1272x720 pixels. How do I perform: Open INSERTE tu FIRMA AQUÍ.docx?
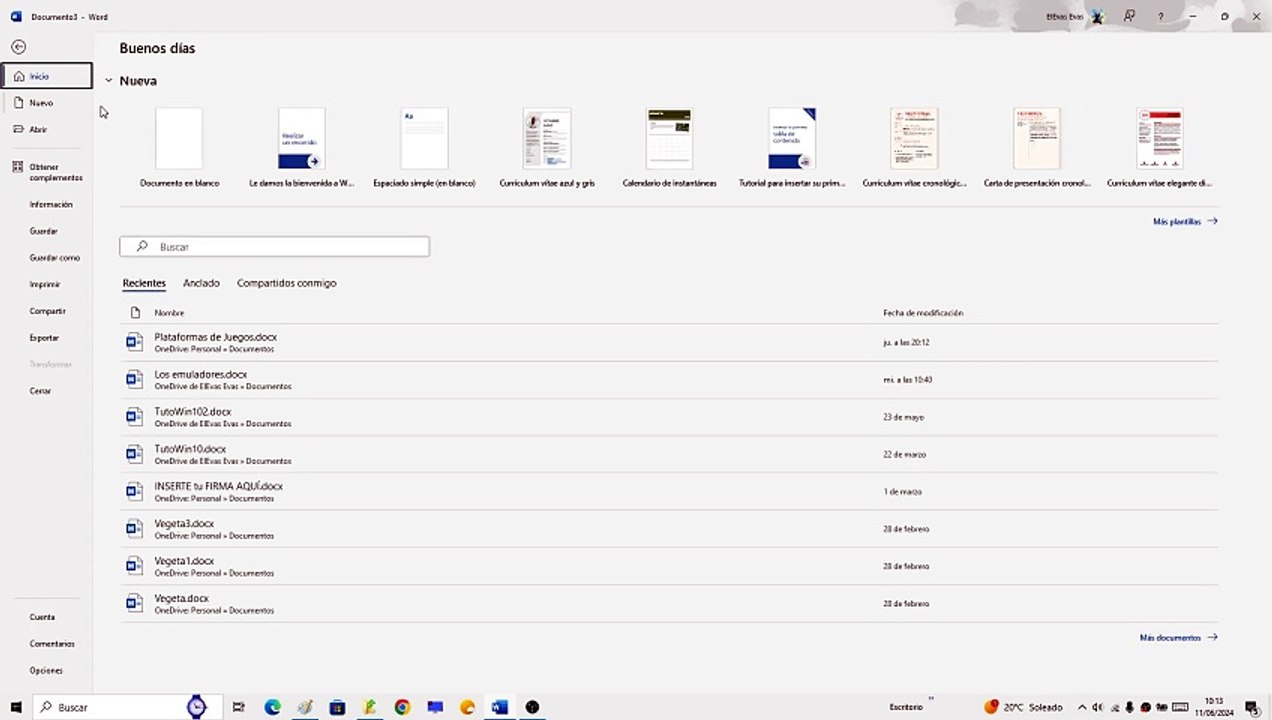pos(670,492)
